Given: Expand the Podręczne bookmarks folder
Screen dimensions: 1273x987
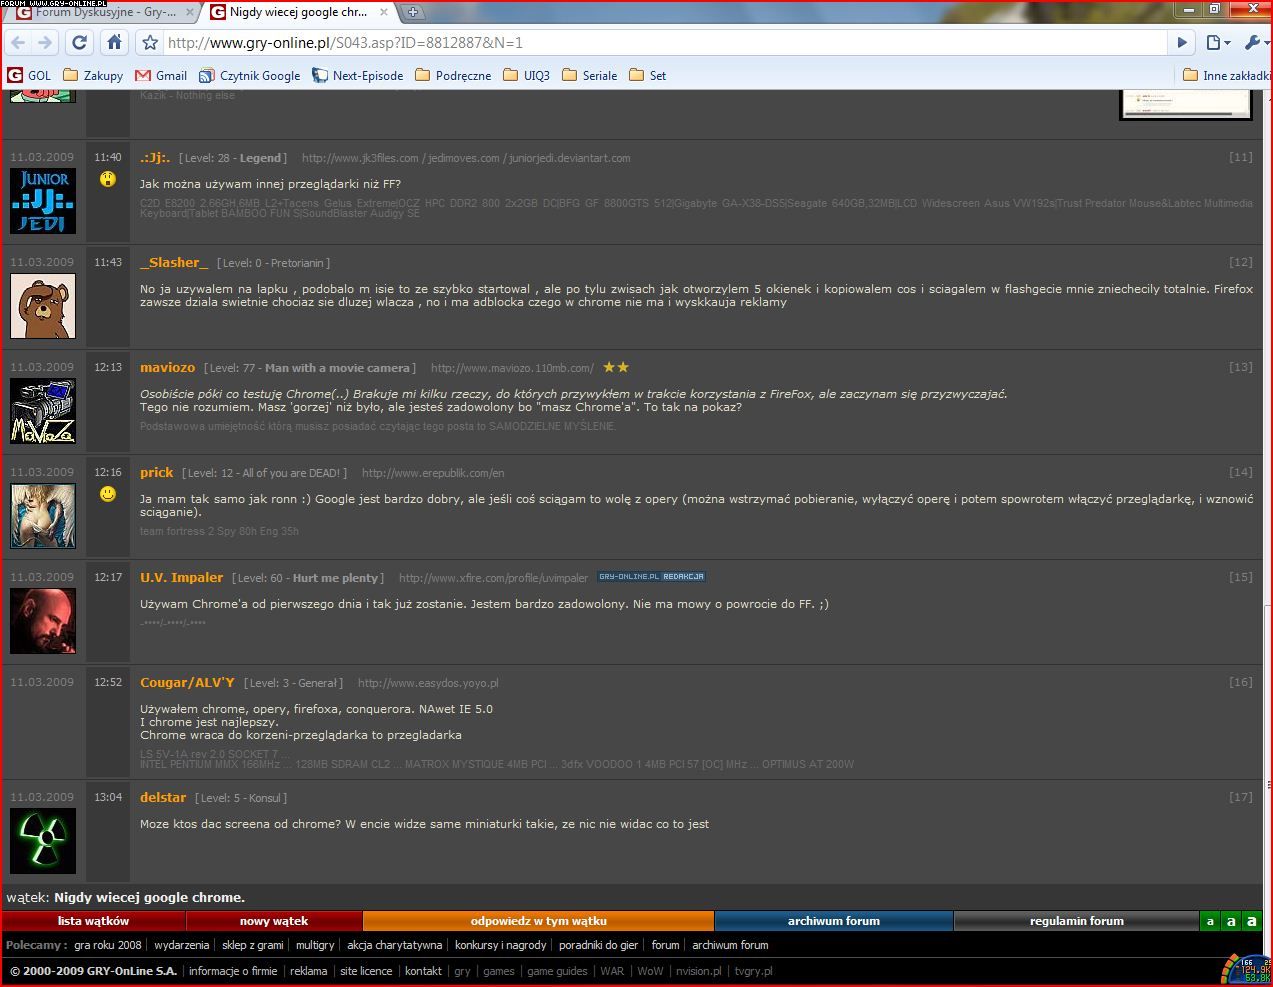Looking at the screenshot, I should (453, 75).
